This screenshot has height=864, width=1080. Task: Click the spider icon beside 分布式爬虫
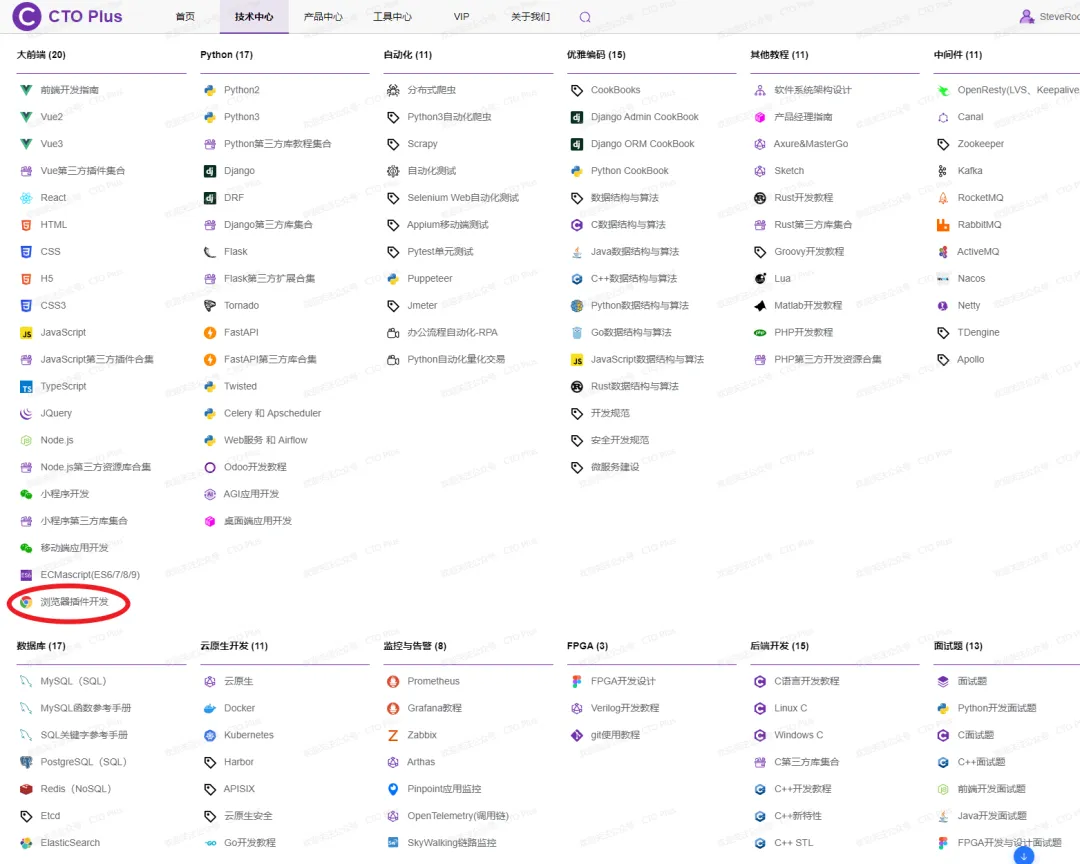(393, 90)
